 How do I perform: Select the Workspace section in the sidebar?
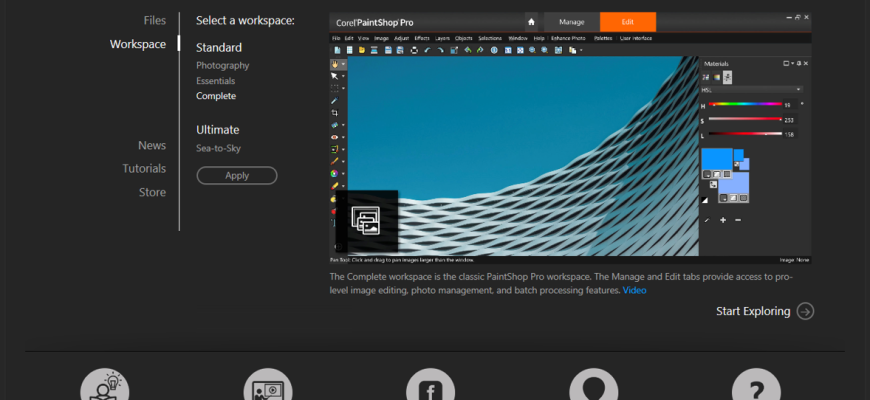pos(138,44)
